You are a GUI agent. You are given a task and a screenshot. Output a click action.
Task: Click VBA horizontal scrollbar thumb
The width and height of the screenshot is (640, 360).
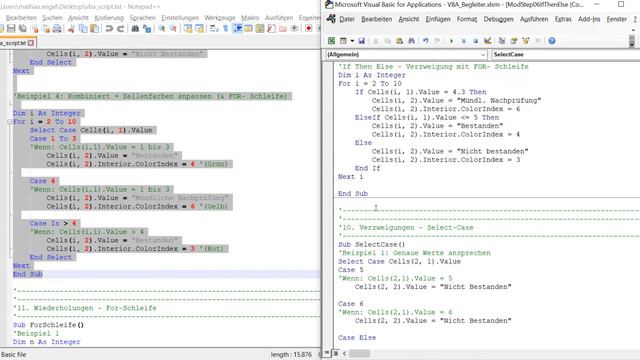pos(359,353)
